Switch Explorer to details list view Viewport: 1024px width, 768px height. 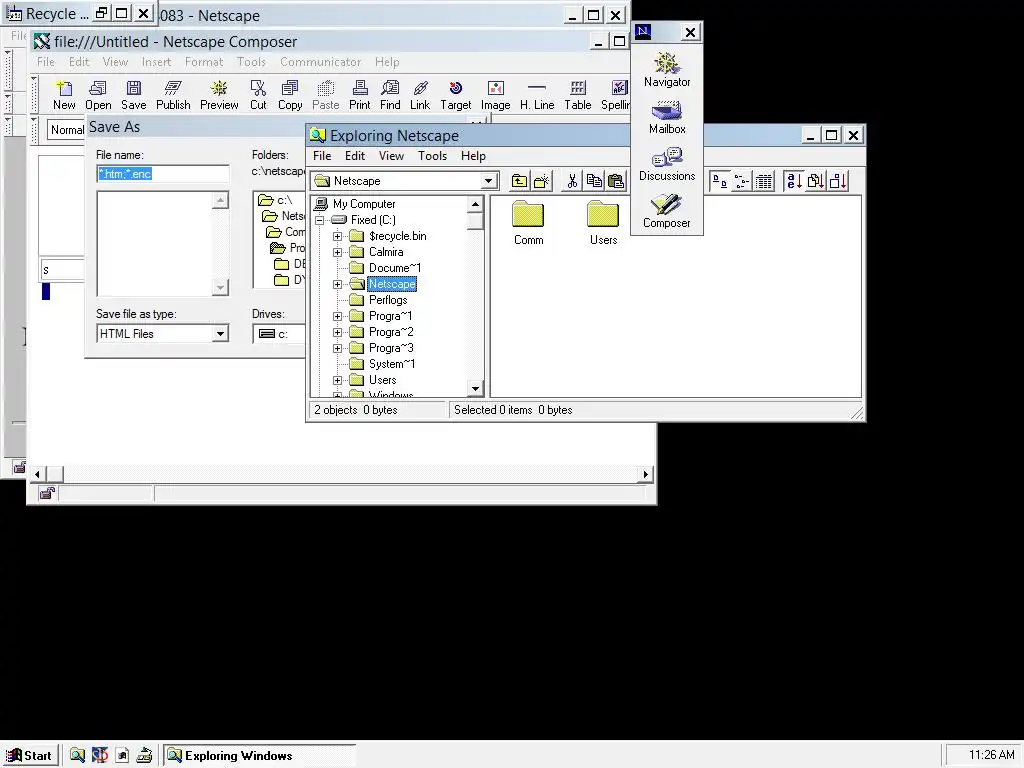tap(763, 181)
